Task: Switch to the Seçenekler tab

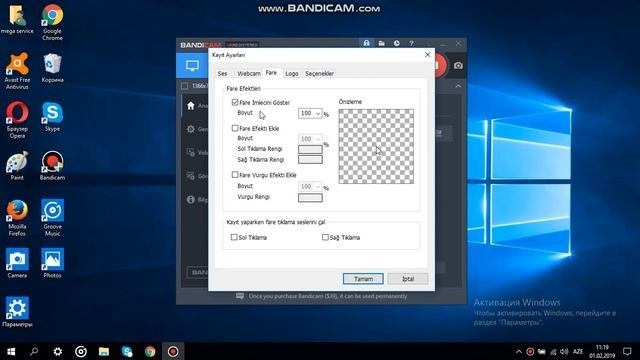Action: 320,73
